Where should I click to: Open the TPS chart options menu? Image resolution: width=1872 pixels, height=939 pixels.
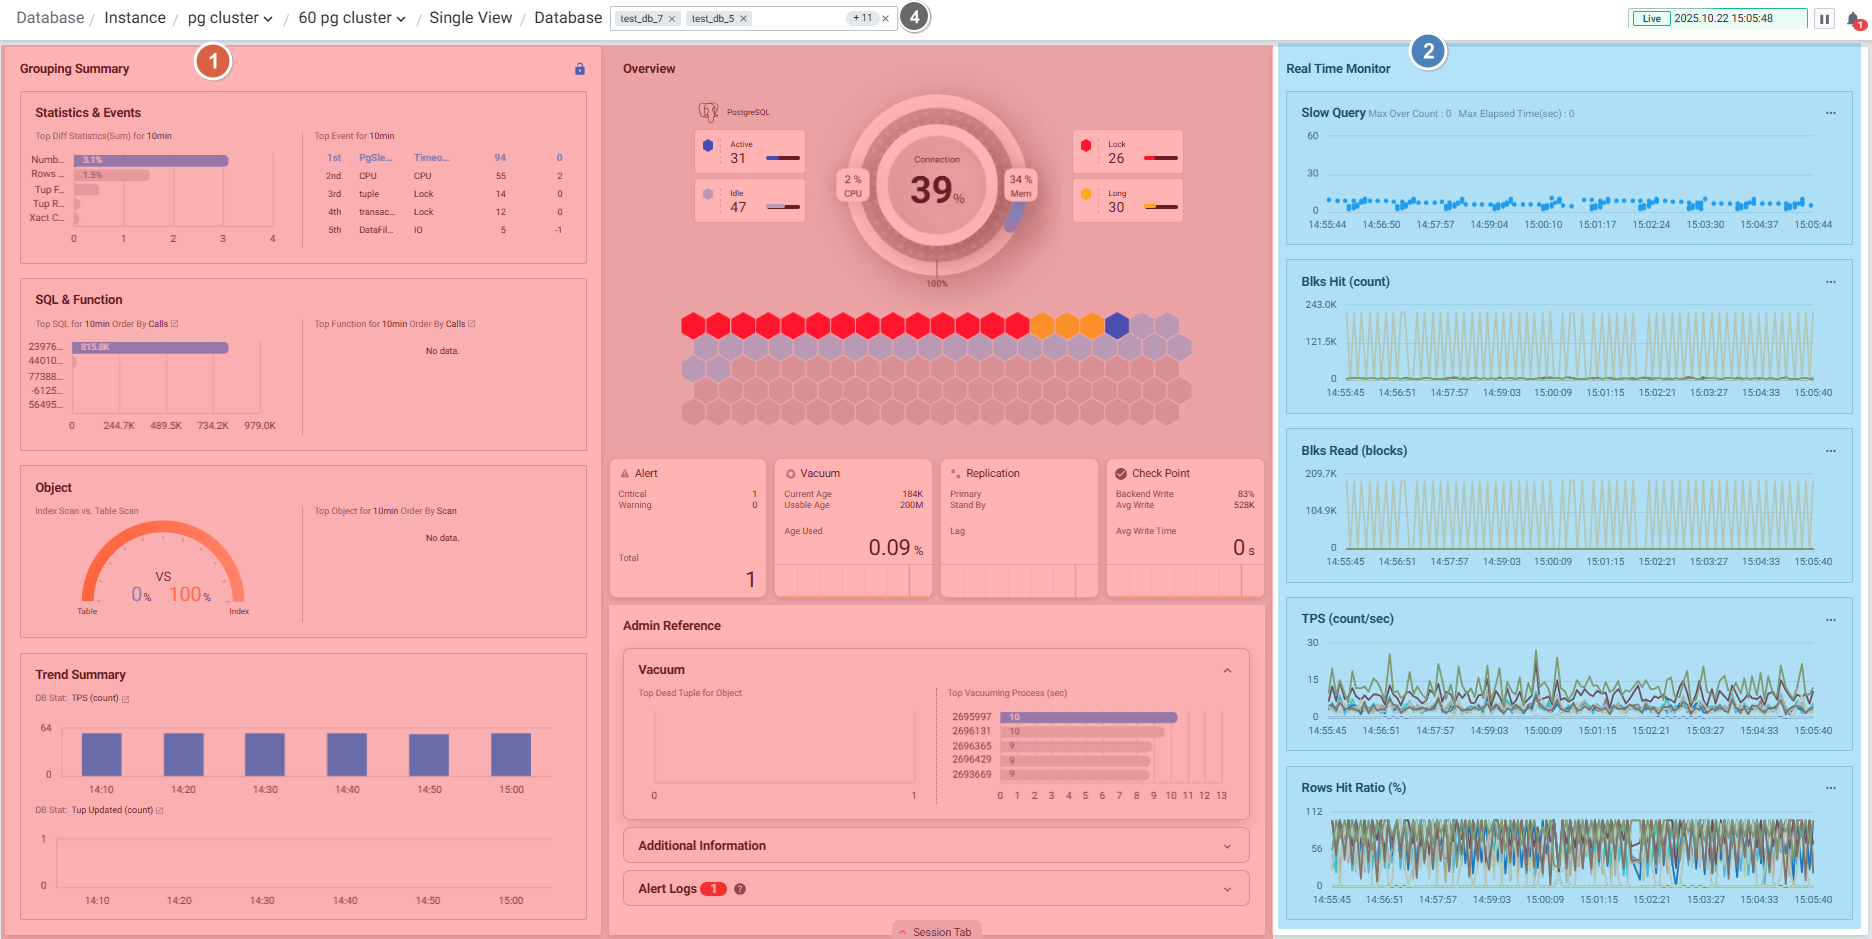coord(1831,620)
